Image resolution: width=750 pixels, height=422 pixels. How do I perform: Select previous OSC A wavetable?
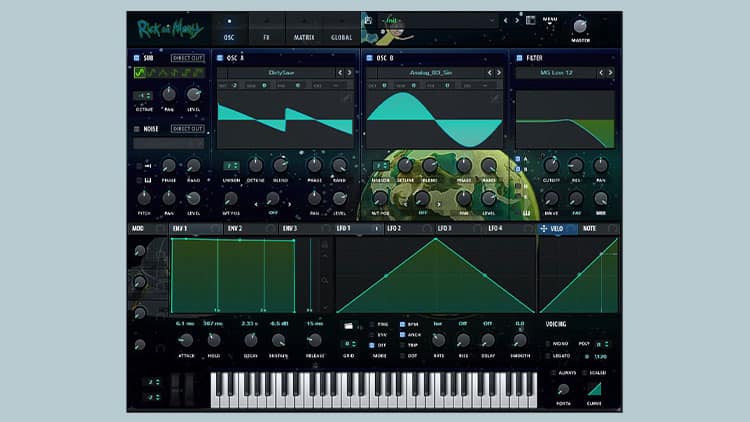340,73
